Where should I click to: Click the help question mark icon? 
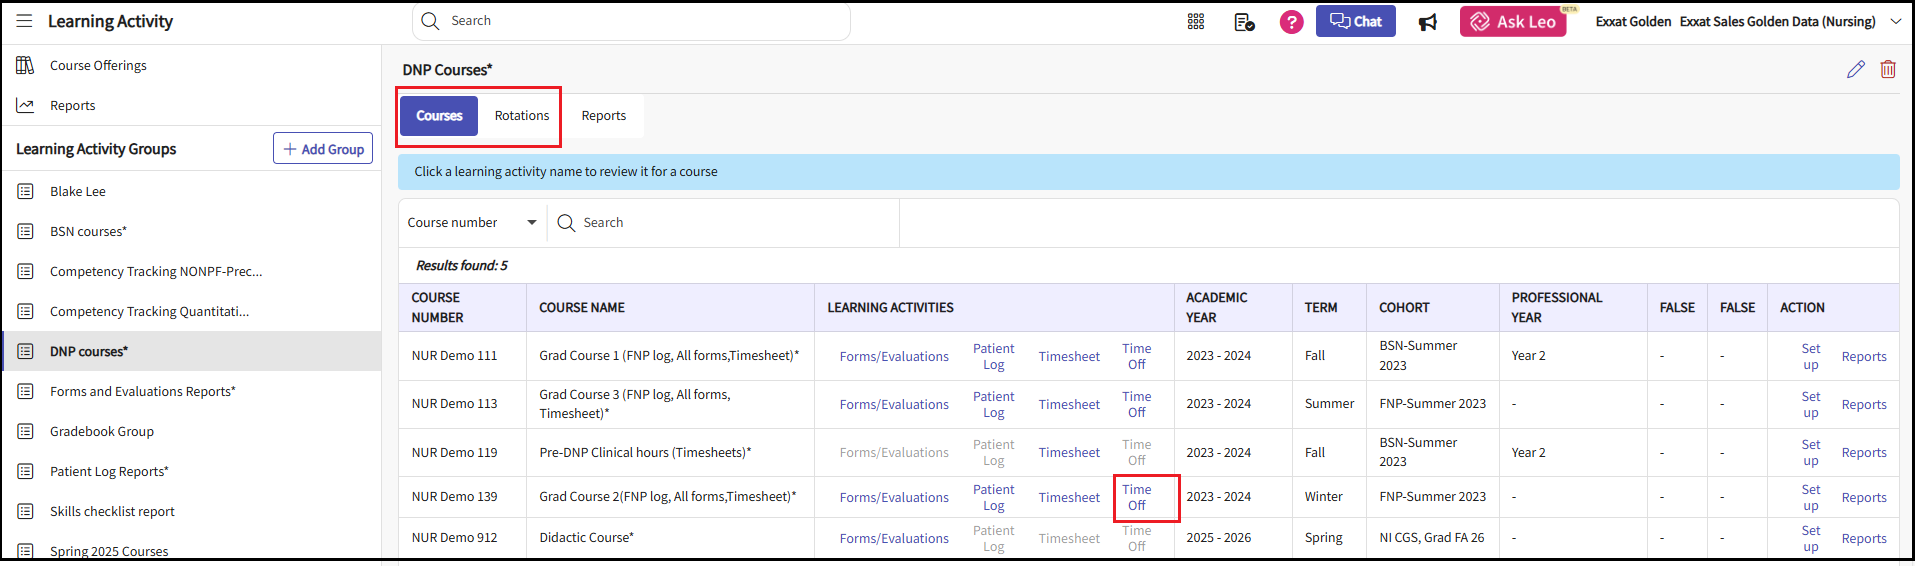pyautogui.click(x=1291, y=21)
